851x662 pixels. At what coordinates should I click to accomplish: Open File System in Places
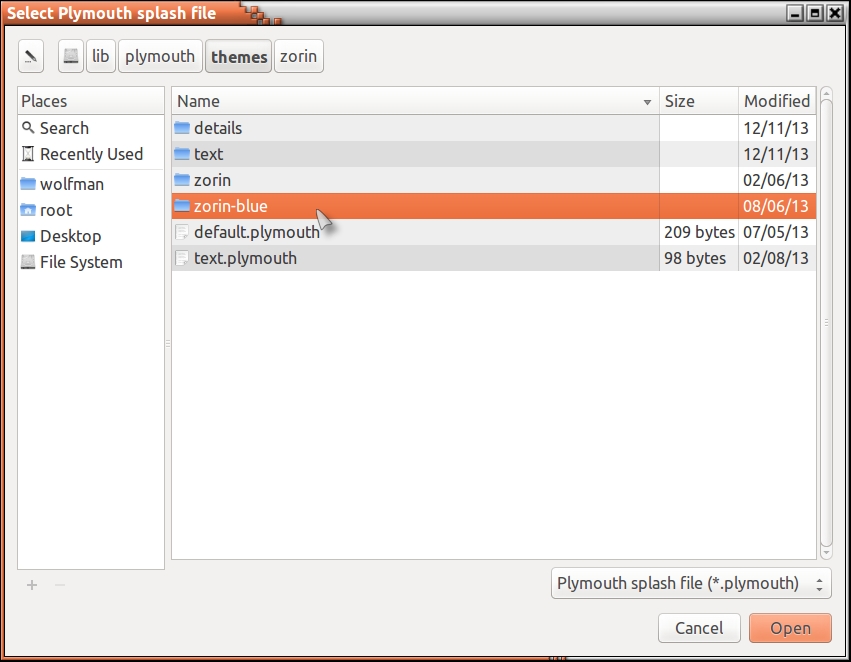(x=81, y=262)
